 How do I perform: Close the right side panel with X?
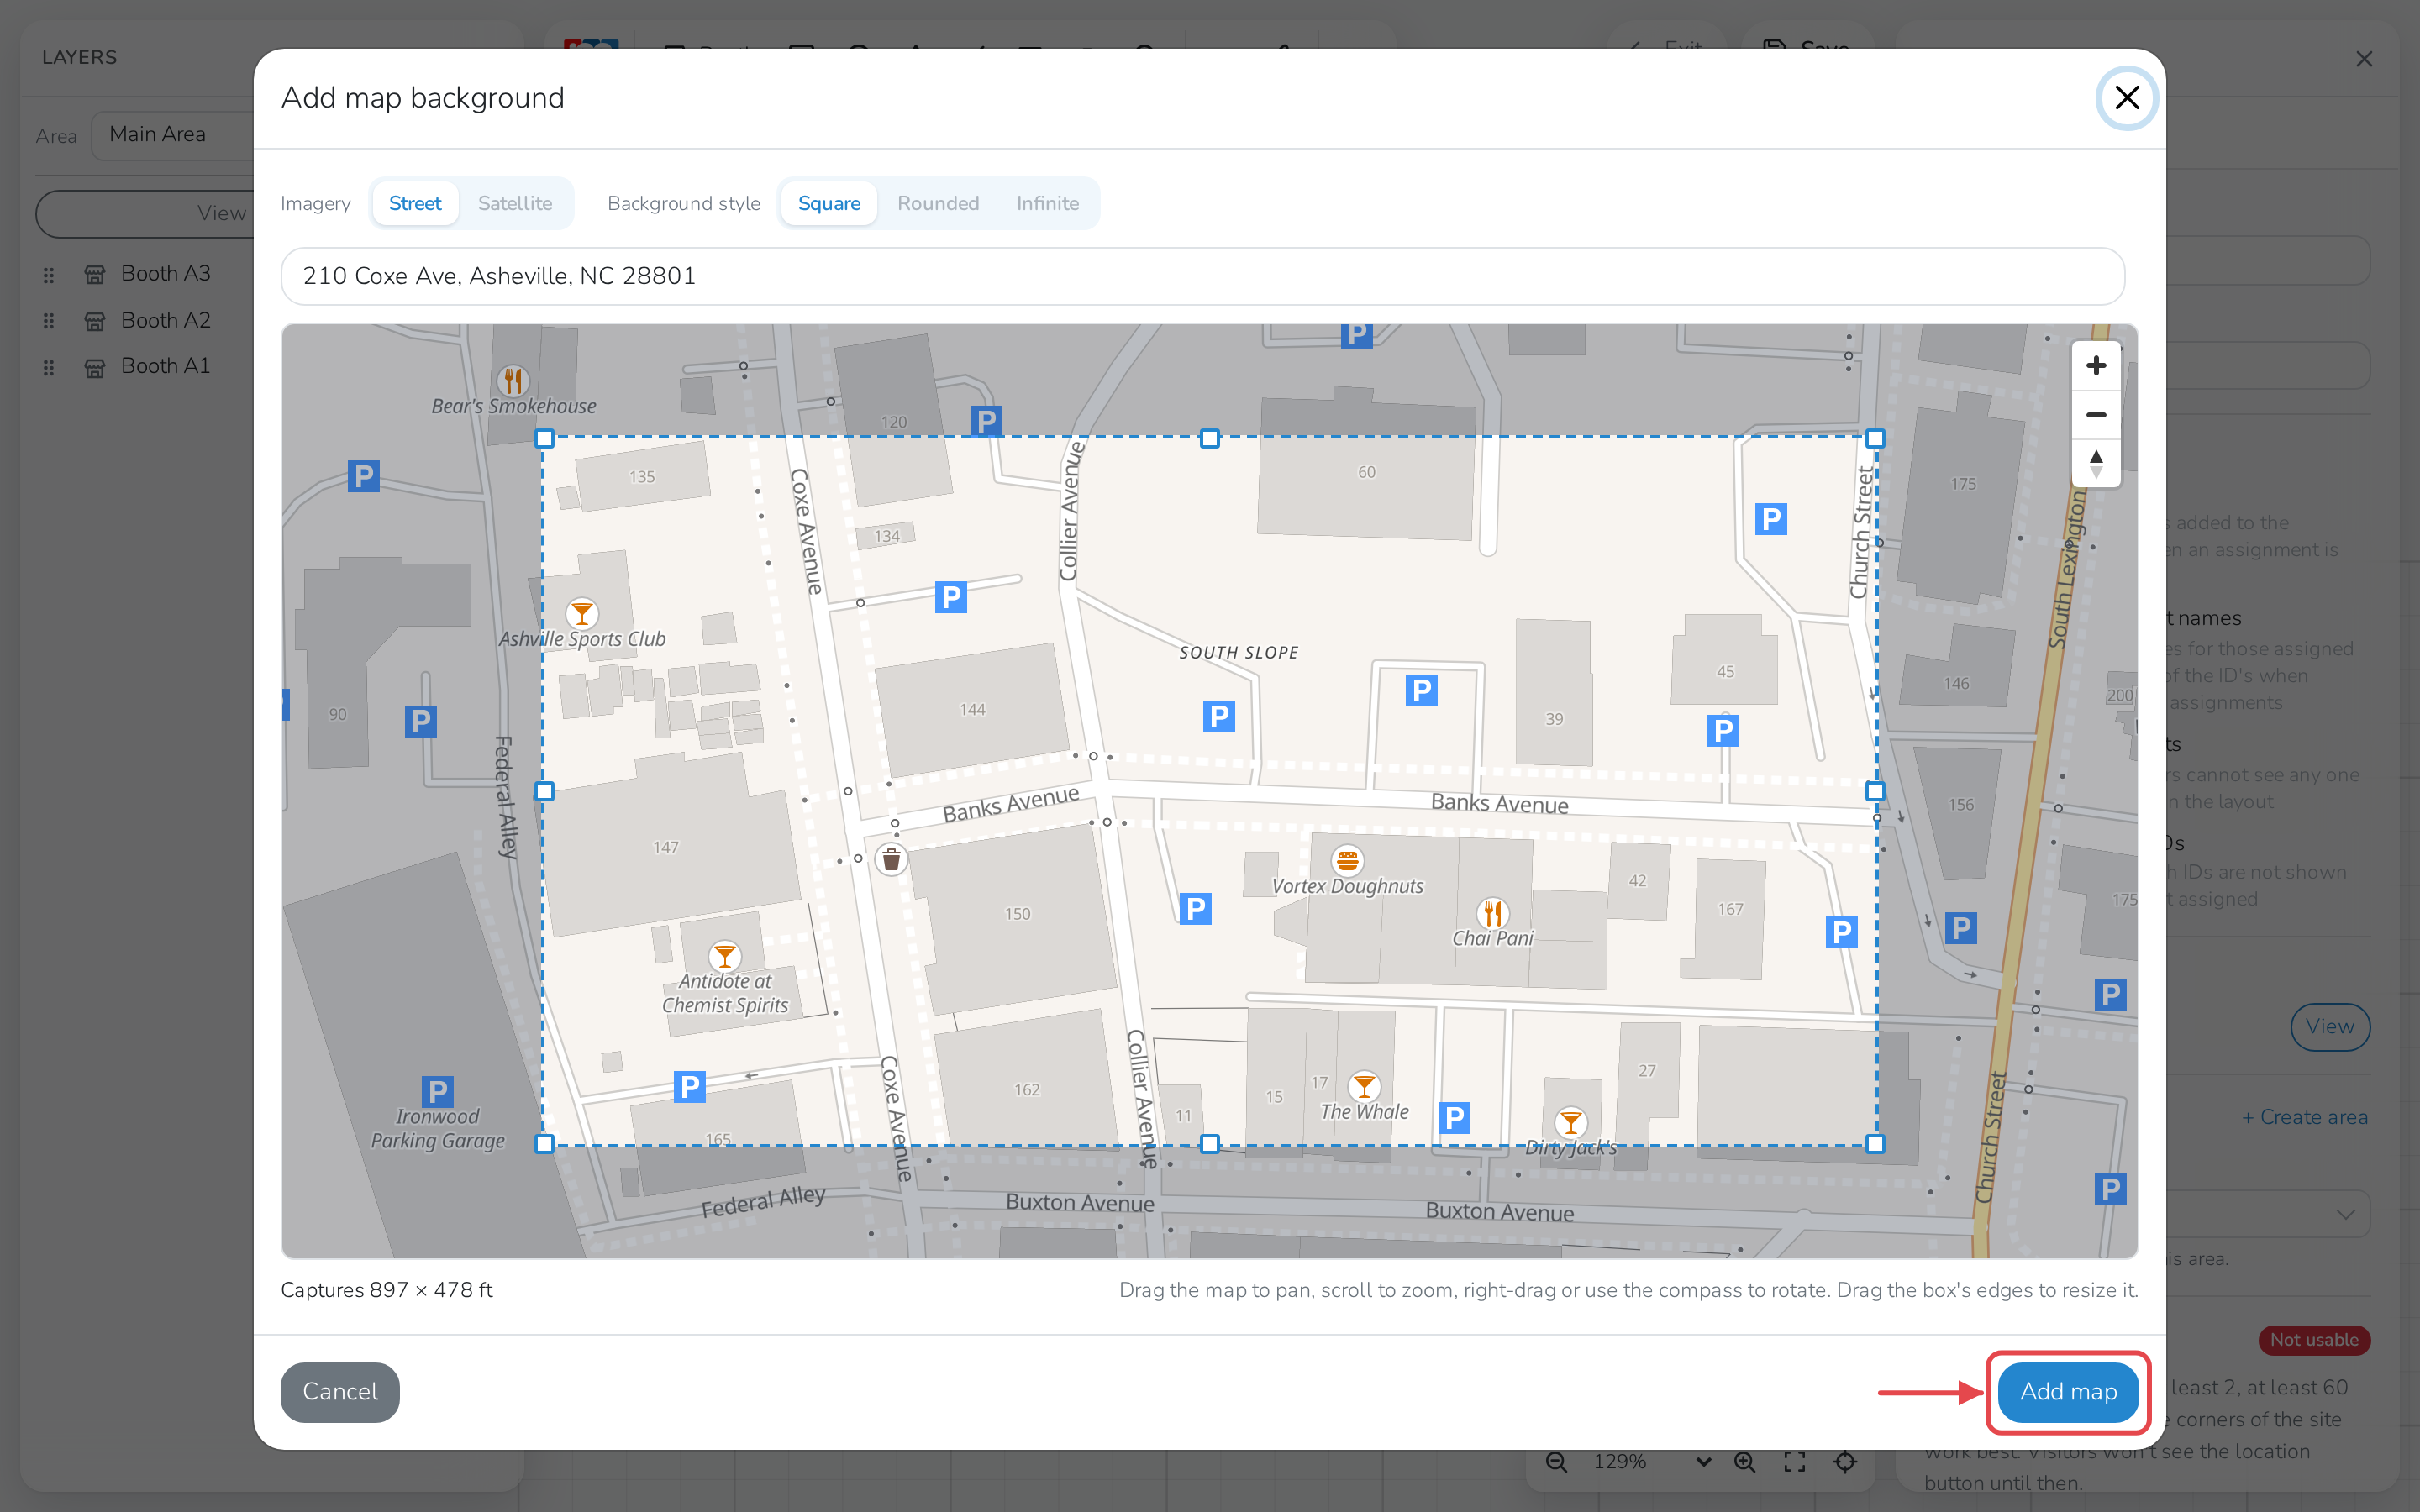point(2364,59)
